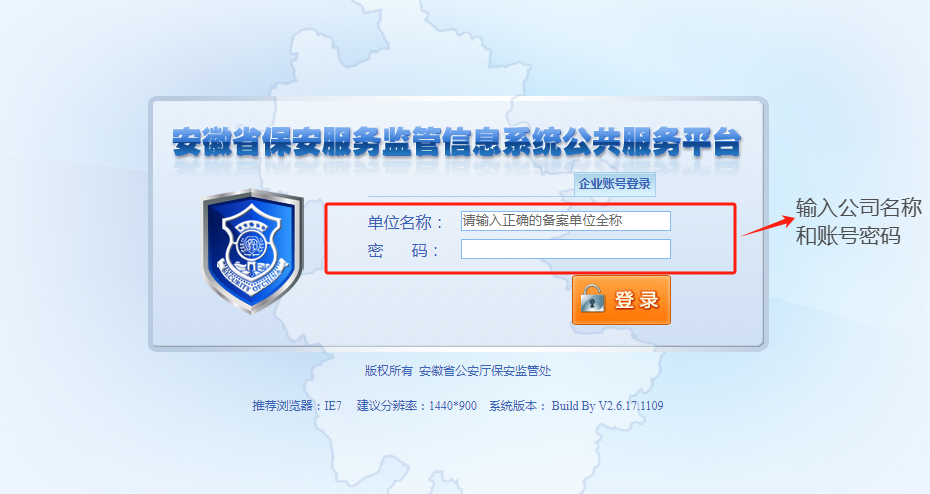Viewport: 930px width, 494px height.
Task: Click the 版权所有 copyright text
Action: 388,371
